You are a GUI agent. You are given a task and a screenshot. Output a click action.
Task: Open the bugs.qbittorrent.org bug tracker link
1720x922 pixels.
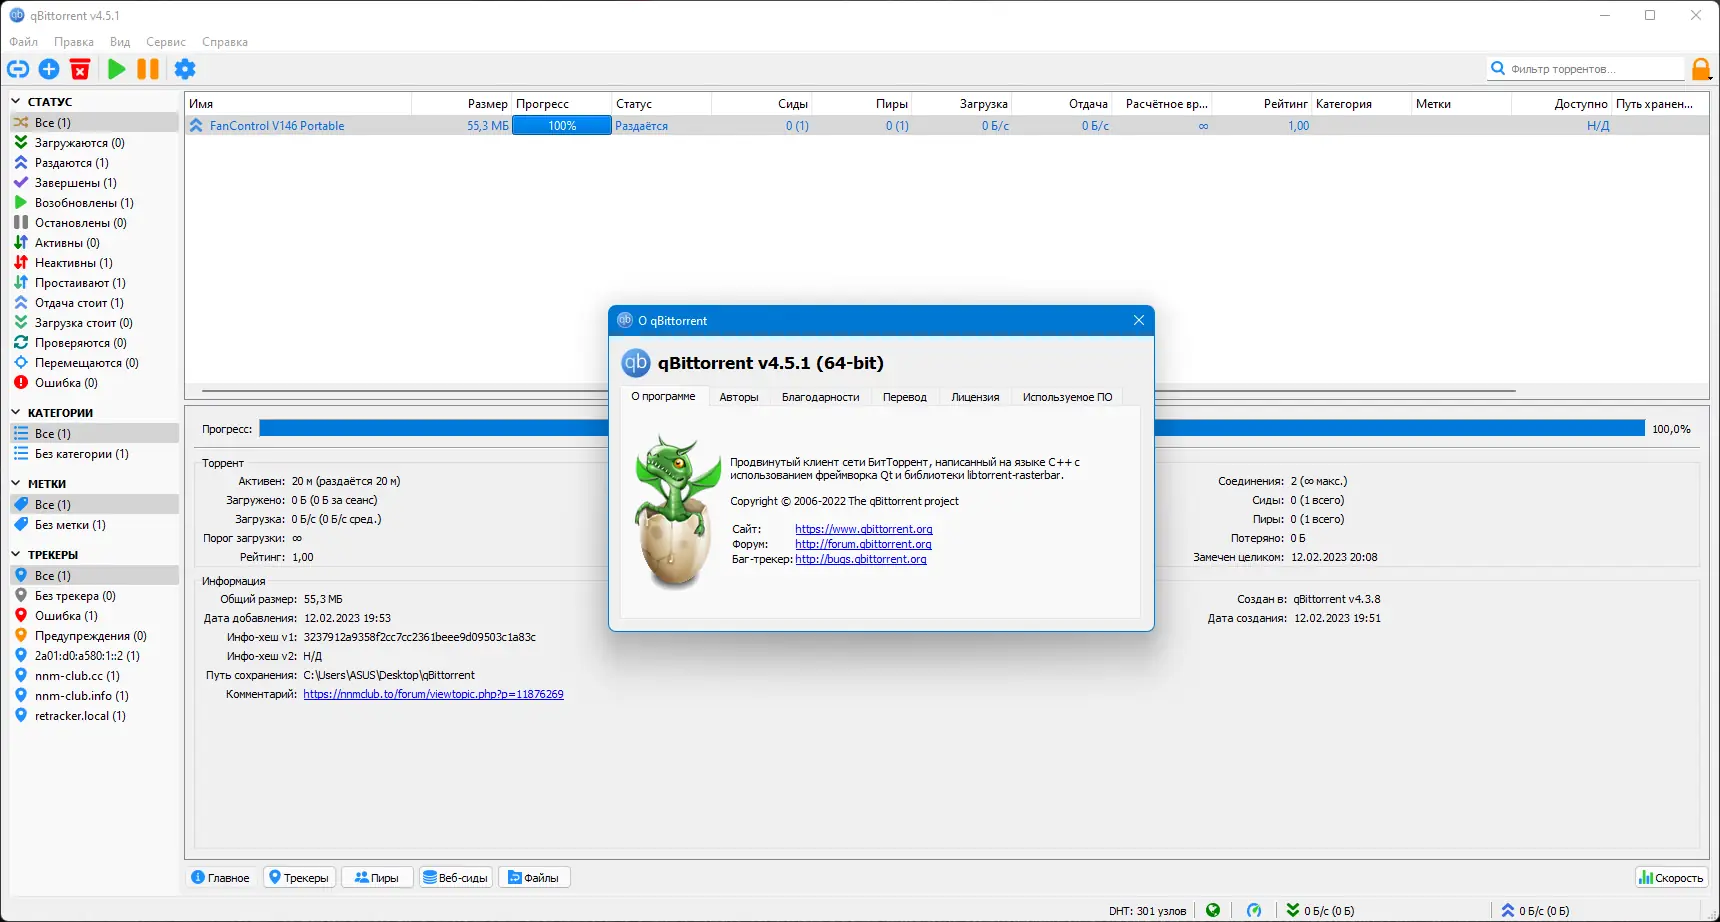(x=861, y=559)
